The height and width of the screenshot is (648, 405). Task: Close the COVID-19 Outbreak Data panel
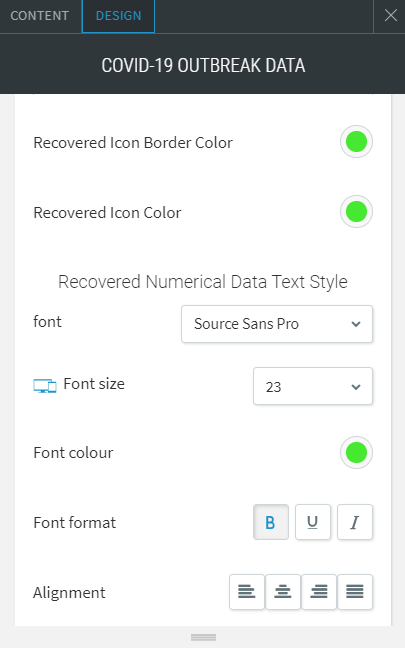tap(390, 16)
